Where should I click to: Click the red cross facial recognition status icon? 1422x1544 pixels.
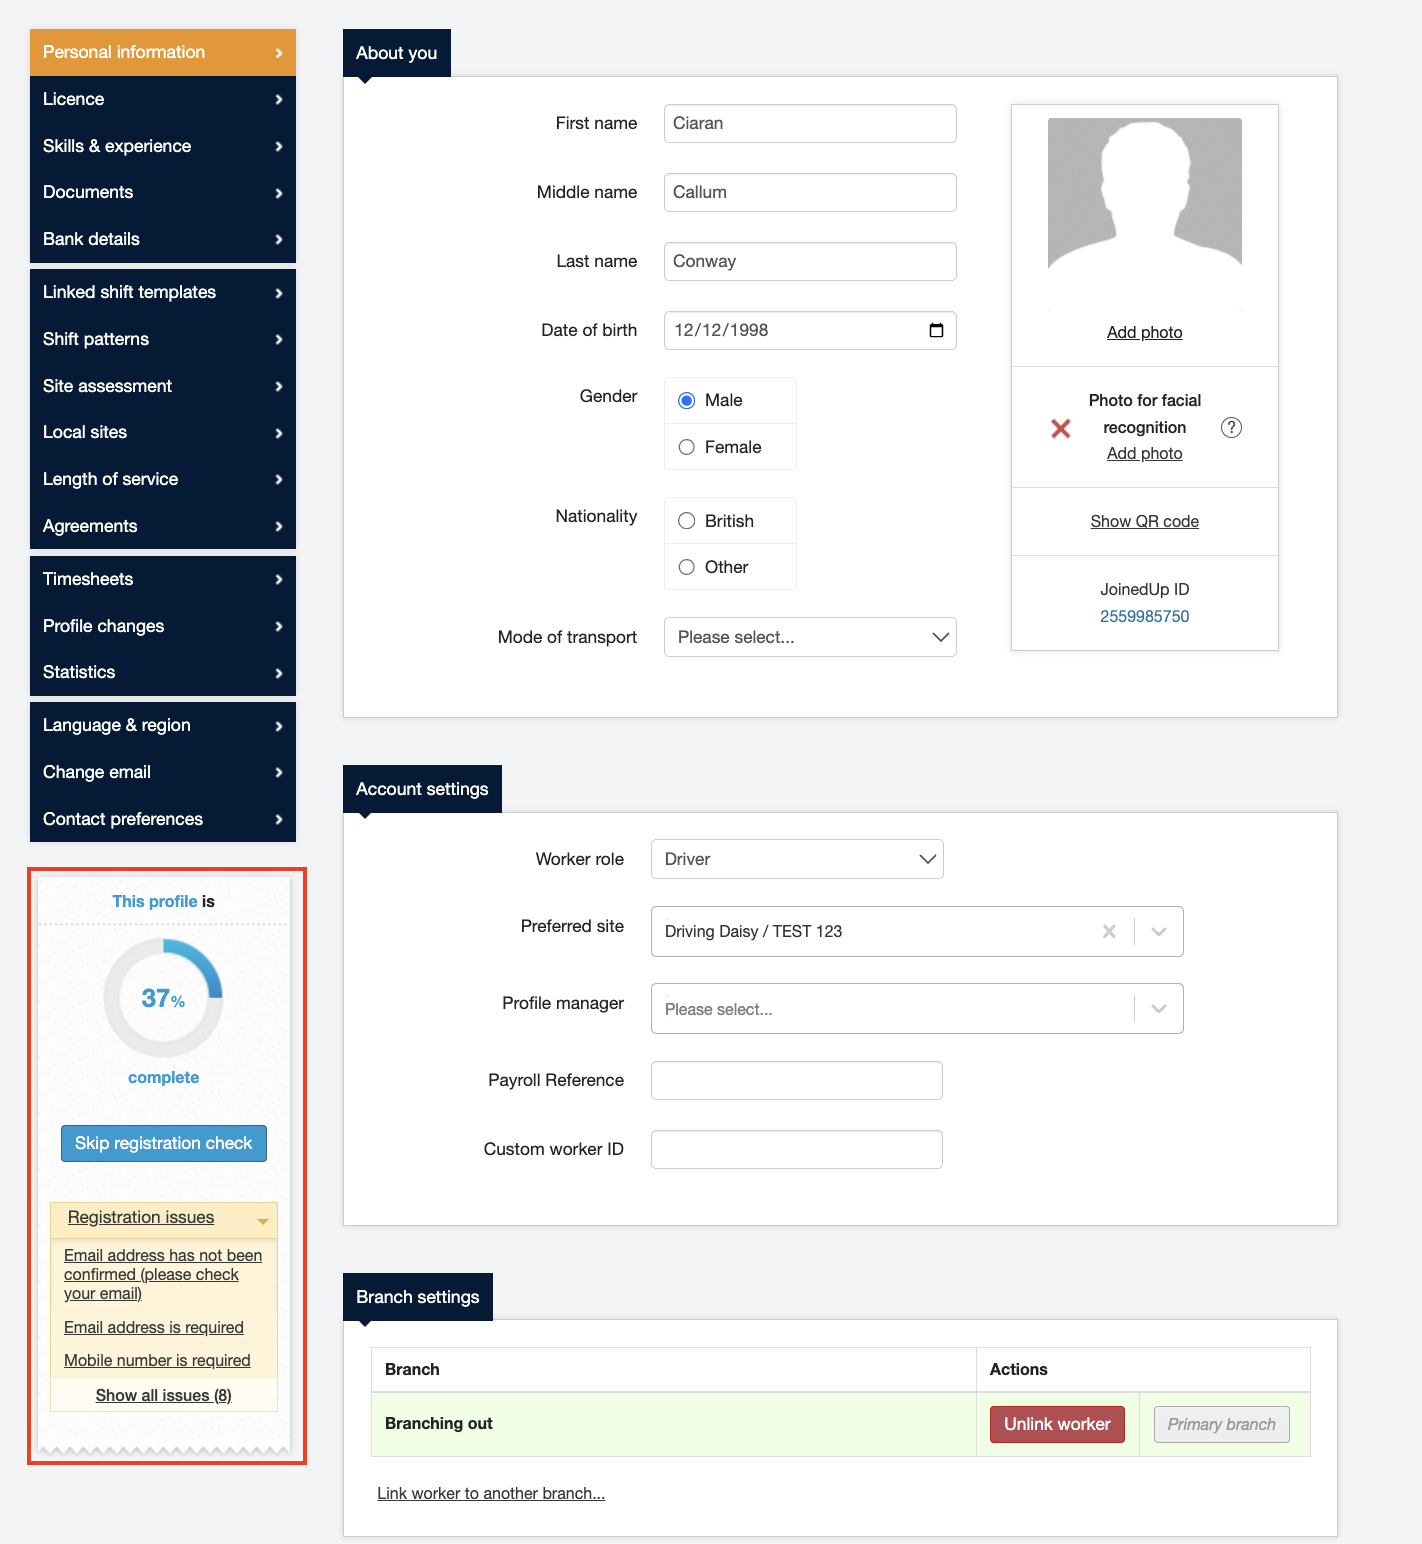tap(1061, 428)
